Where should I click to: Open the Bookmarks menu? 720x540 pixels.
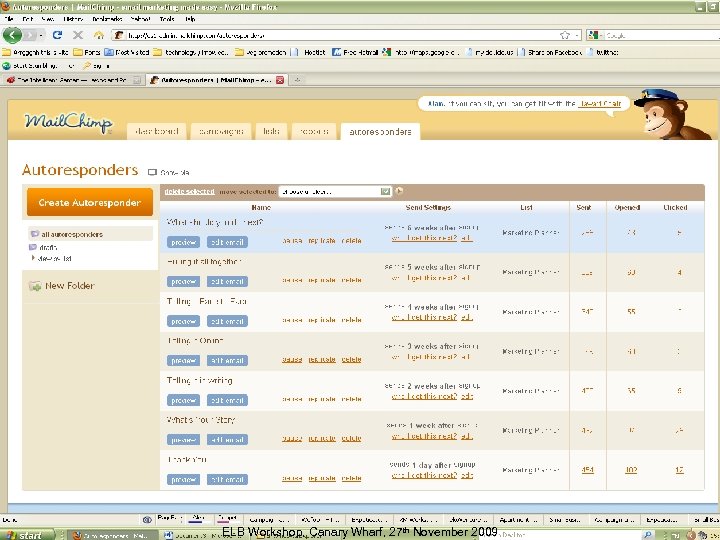tap(107, 19)
